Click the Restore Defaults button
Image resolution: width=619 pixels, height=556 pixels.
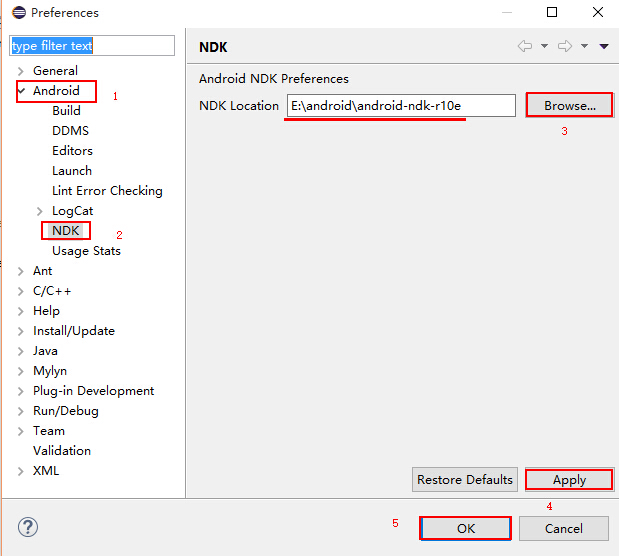pos(465,480)
